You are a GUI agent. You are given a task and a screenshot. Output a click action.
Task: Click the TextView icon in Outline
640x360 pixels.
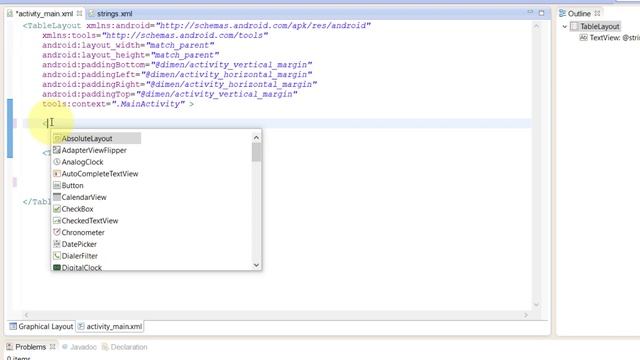coord(583,38)
